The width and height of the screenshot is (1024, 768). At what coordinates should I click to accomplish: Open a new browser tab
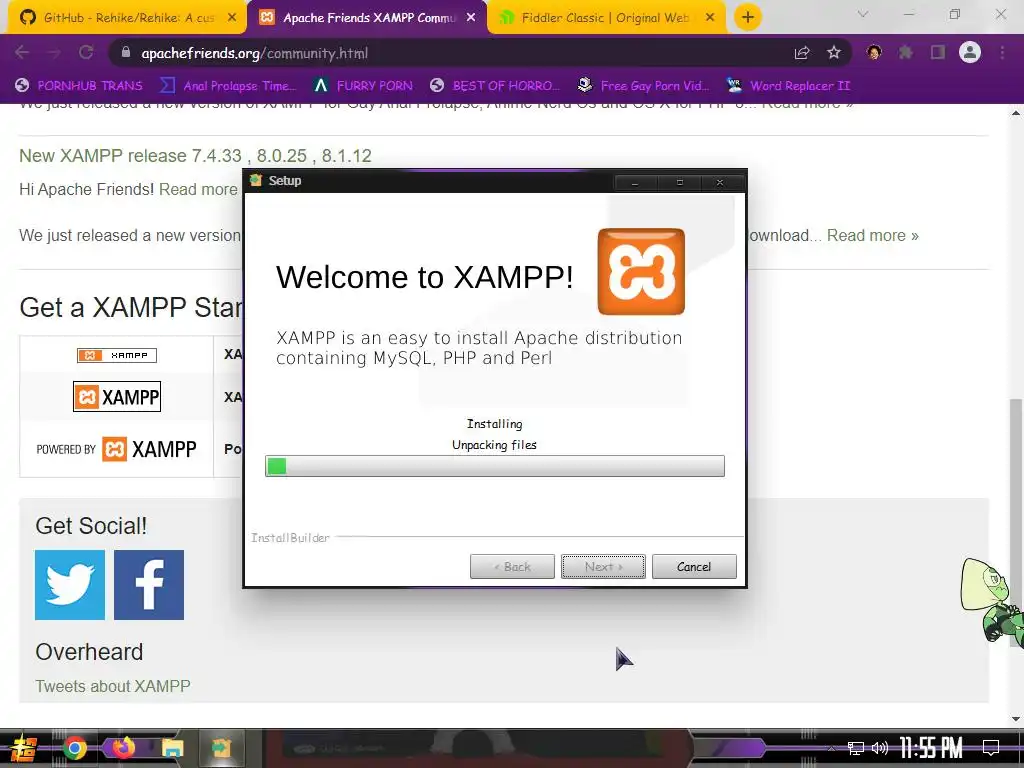pyautogui.click(x=748, y=17)
